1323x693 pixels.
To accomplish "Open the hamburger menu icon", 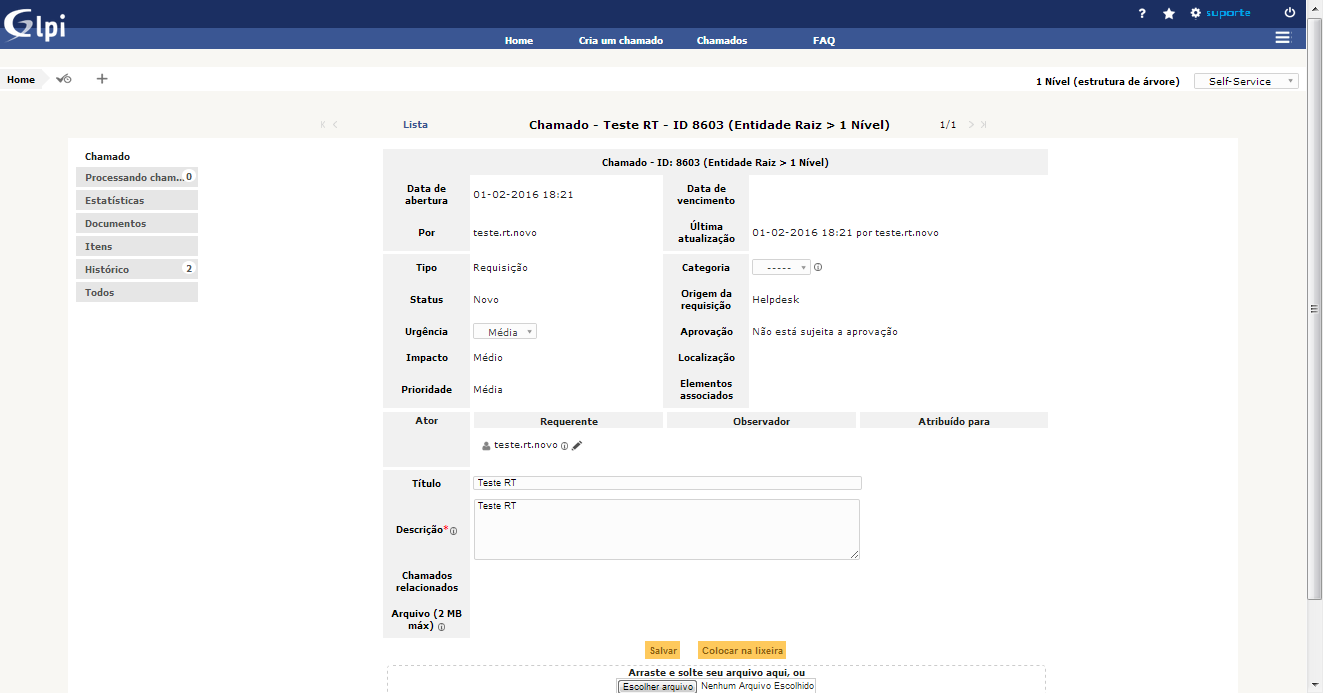I will point(1282,38).
